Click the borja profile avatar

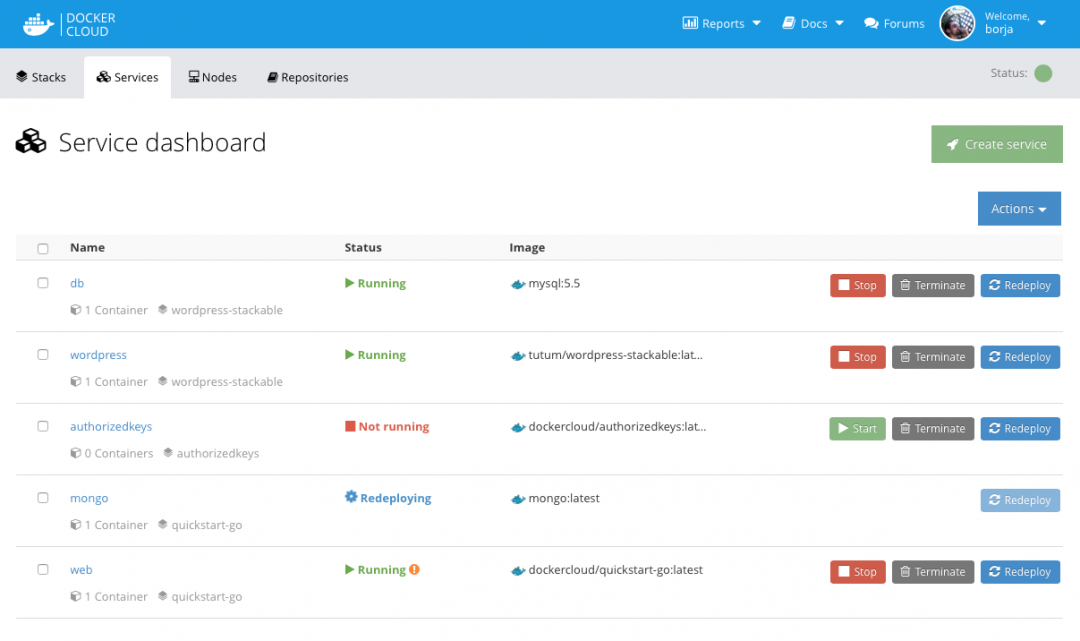tap(957, 23)
